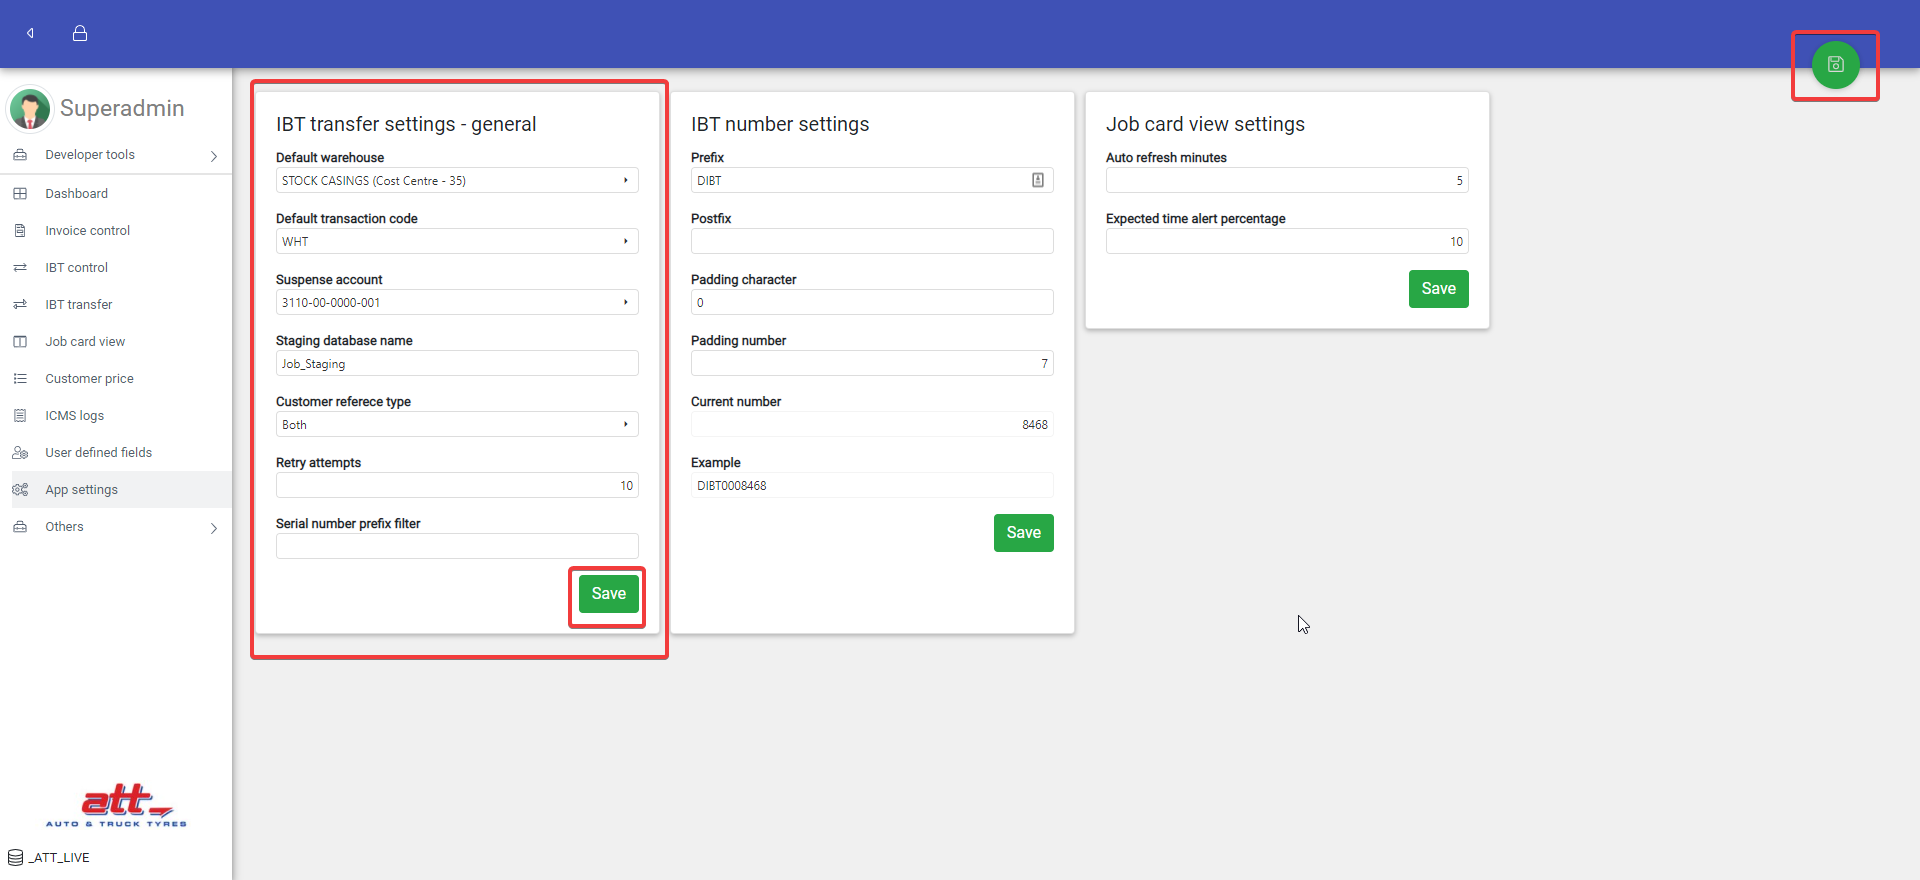This screenshot has height=880, width=1920.
Task: Click the _ATT_LIVE database icon
Action: [x=16, y=857]
